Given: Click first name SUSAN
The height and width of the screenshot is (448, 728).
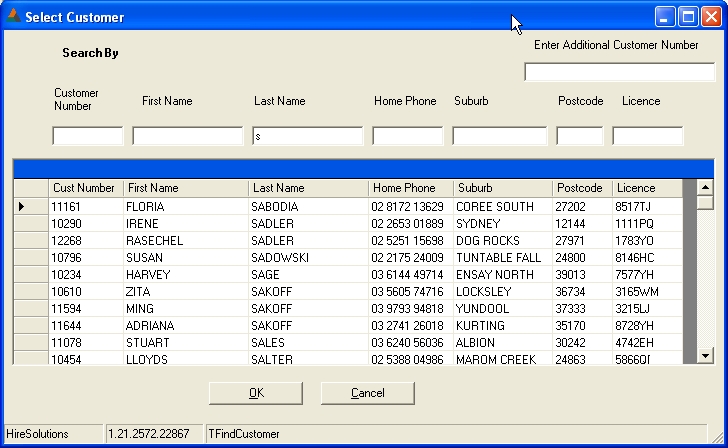Looking at the screenshot, I should tap(144, 258).
